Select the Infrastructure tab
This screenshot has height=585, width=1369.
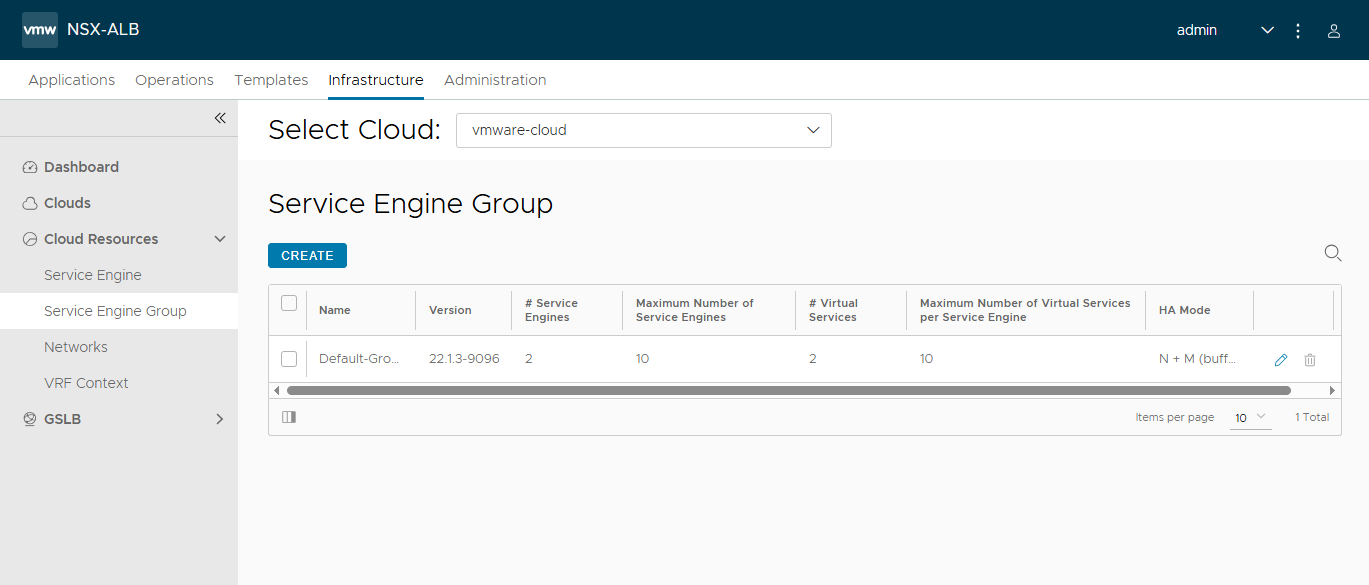pyautogui.click(x=376, y=80)
